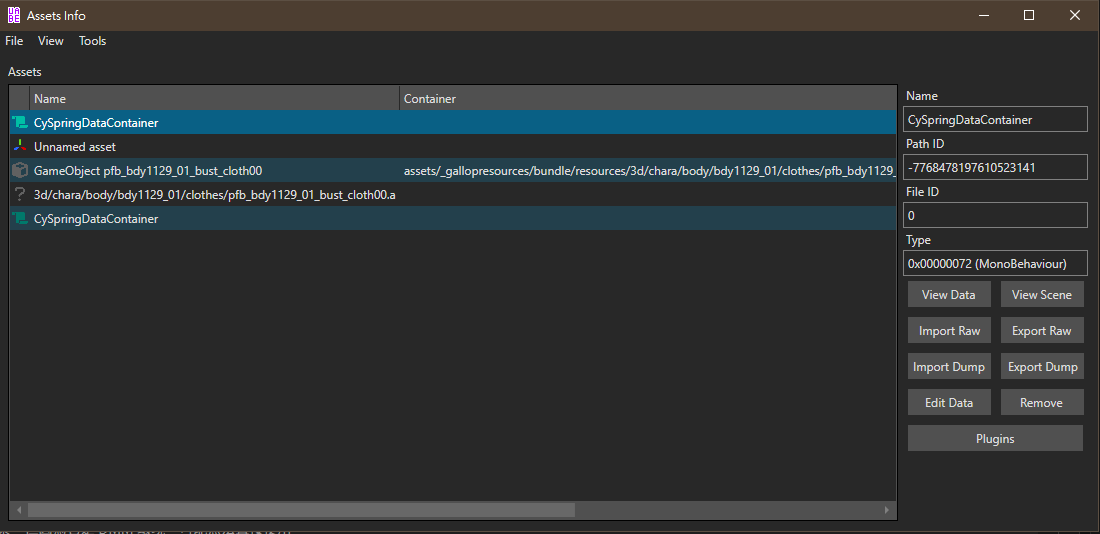Open the Tools menu
The image size is (1100, 534).
93,41
